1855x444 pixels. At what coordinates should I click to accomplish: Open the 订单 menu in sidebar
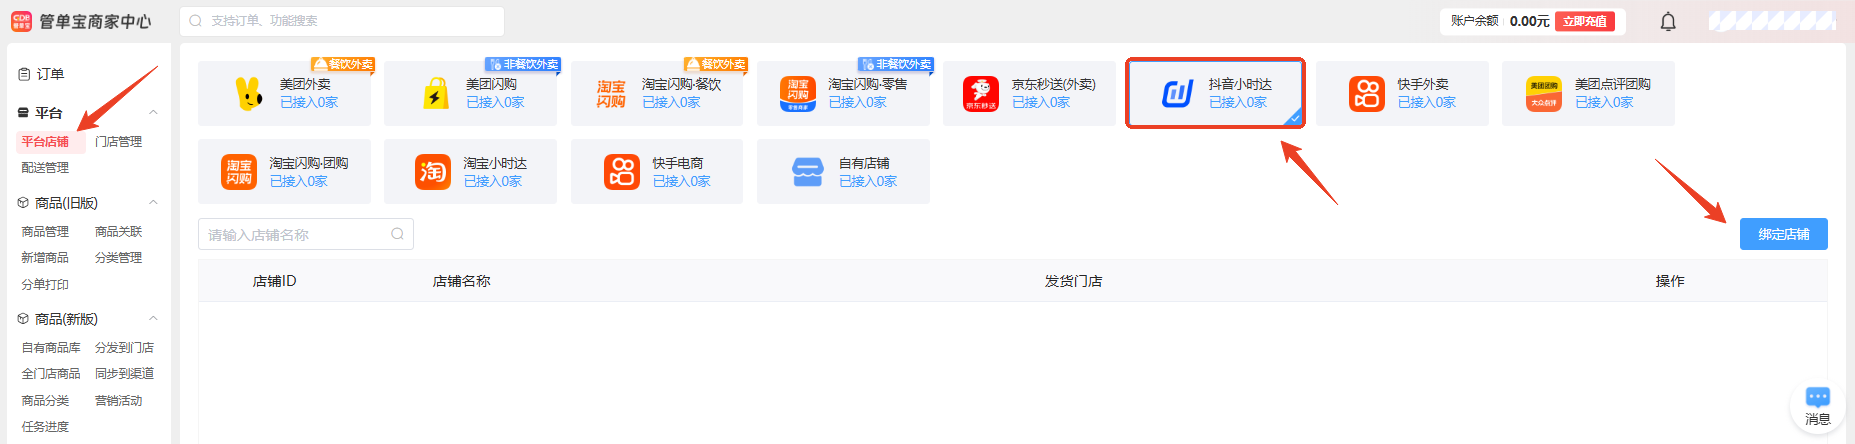tap(51, 74)
